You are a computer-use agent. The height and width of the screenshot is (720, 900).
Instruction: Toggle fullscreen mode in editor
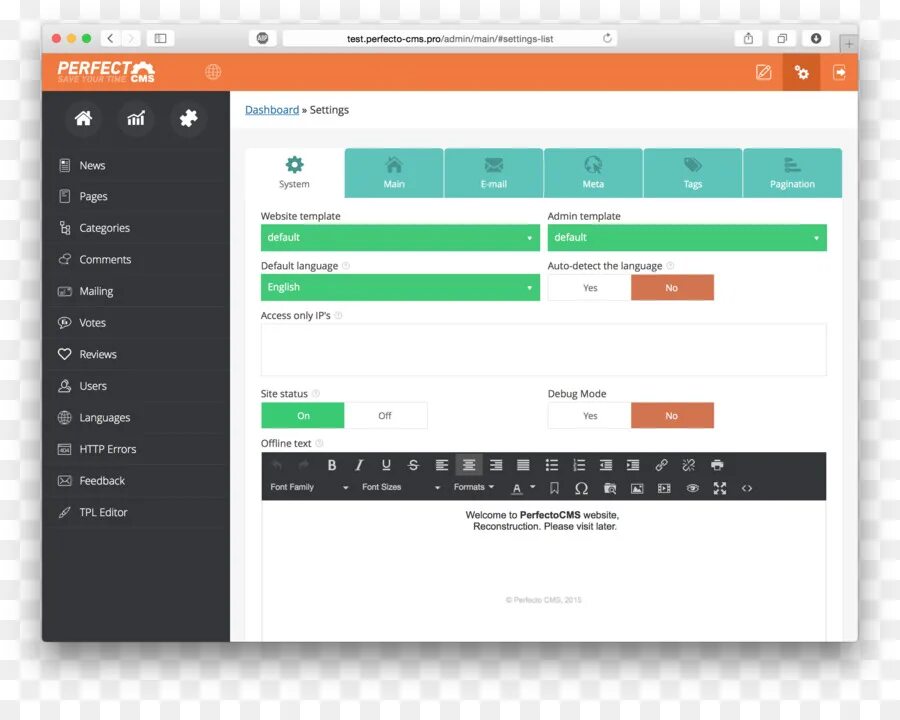(720, 488)
